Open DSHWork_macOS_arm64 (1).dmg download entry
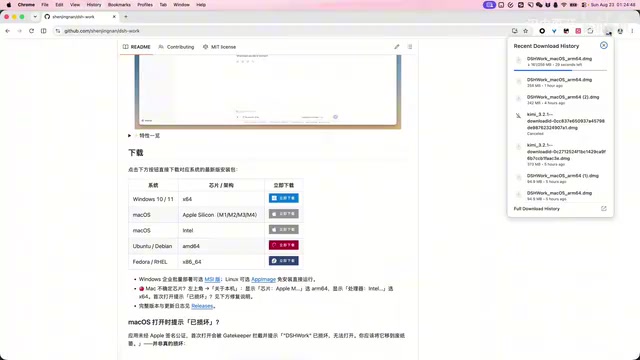 (x=560, y=178)
